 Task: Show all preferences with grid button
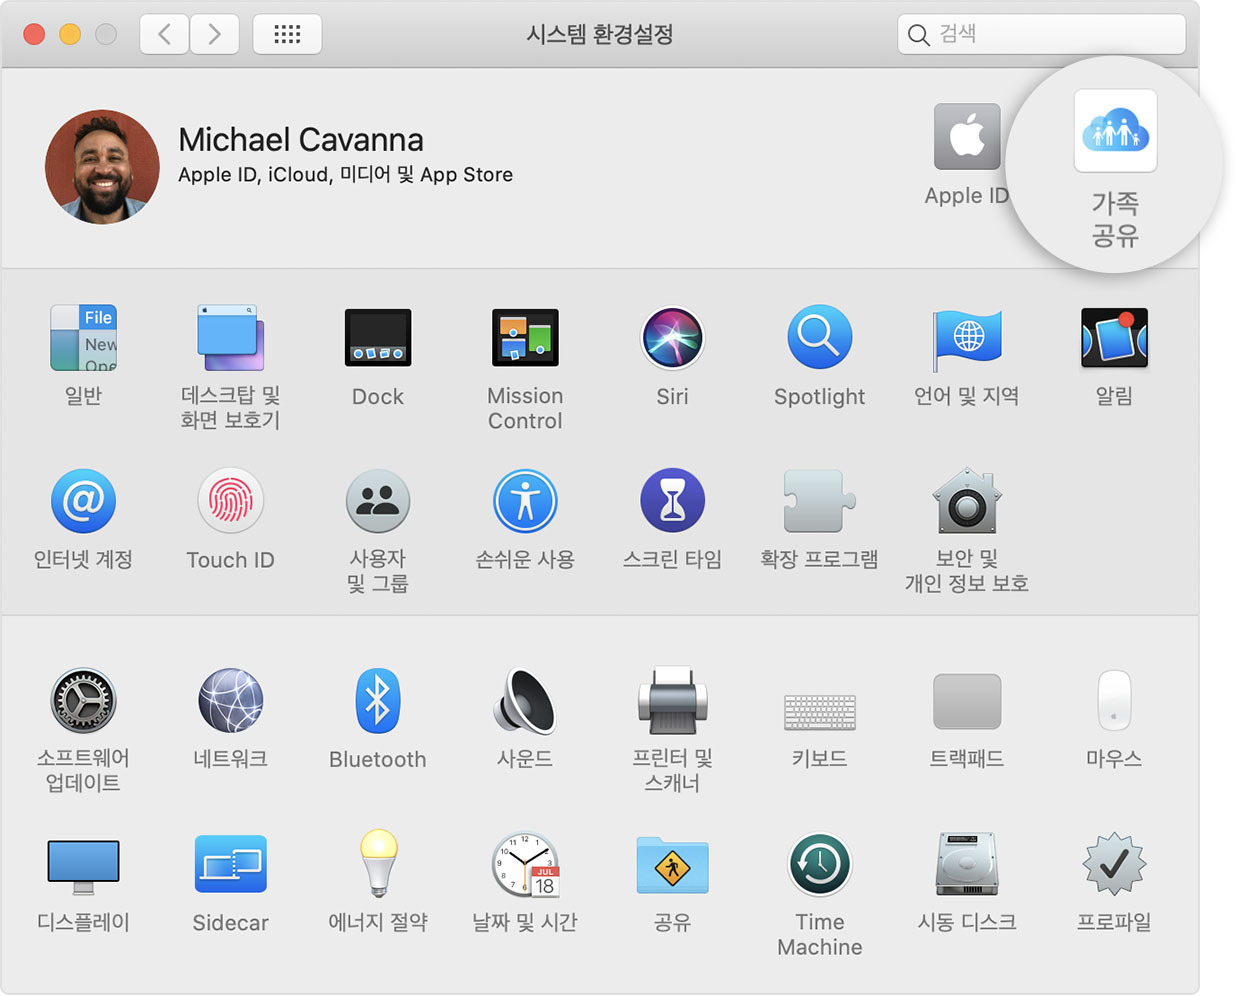[x=287, y=34]
